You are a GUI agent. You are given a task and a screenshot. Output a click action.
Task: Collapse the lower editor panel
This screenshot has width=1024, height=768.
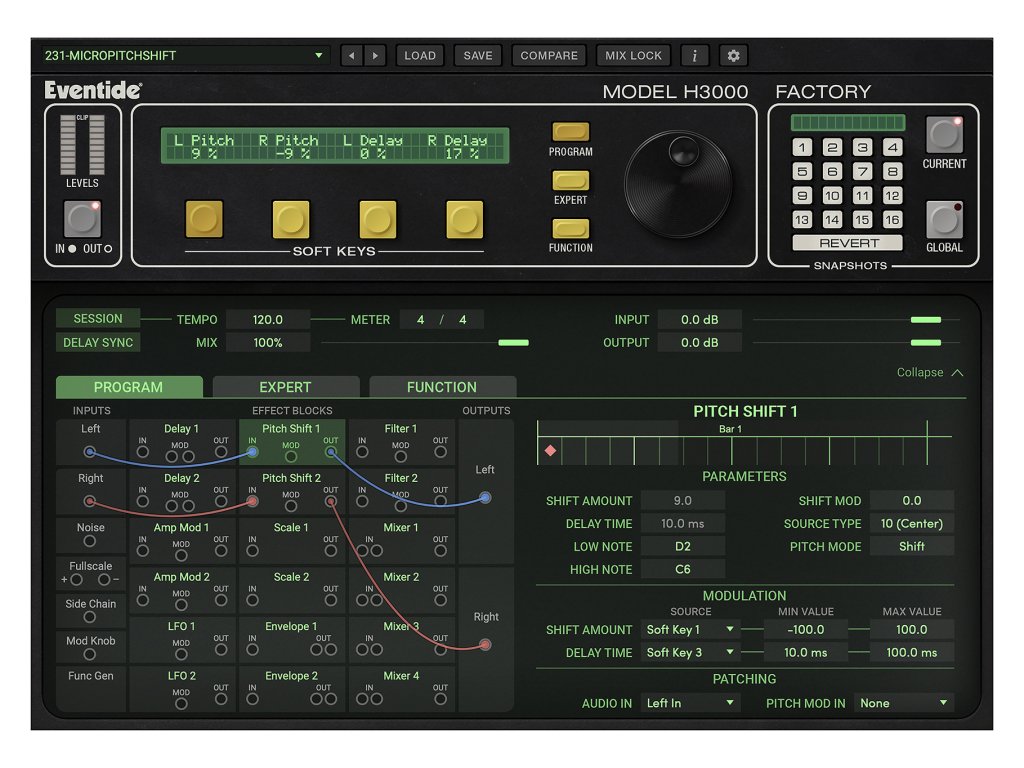(x=930, y=372)
